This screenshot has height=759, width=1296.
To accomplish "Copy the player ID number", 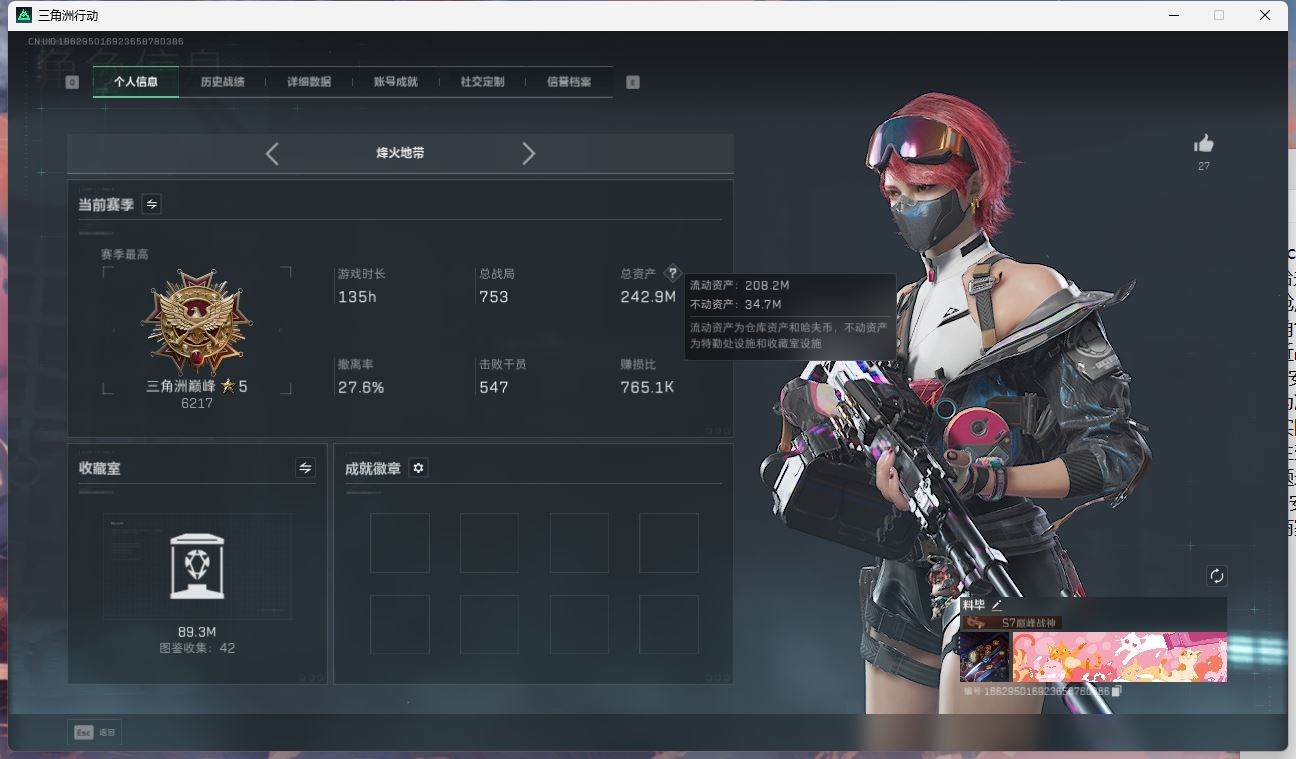I will click(x=1118, y=691).
